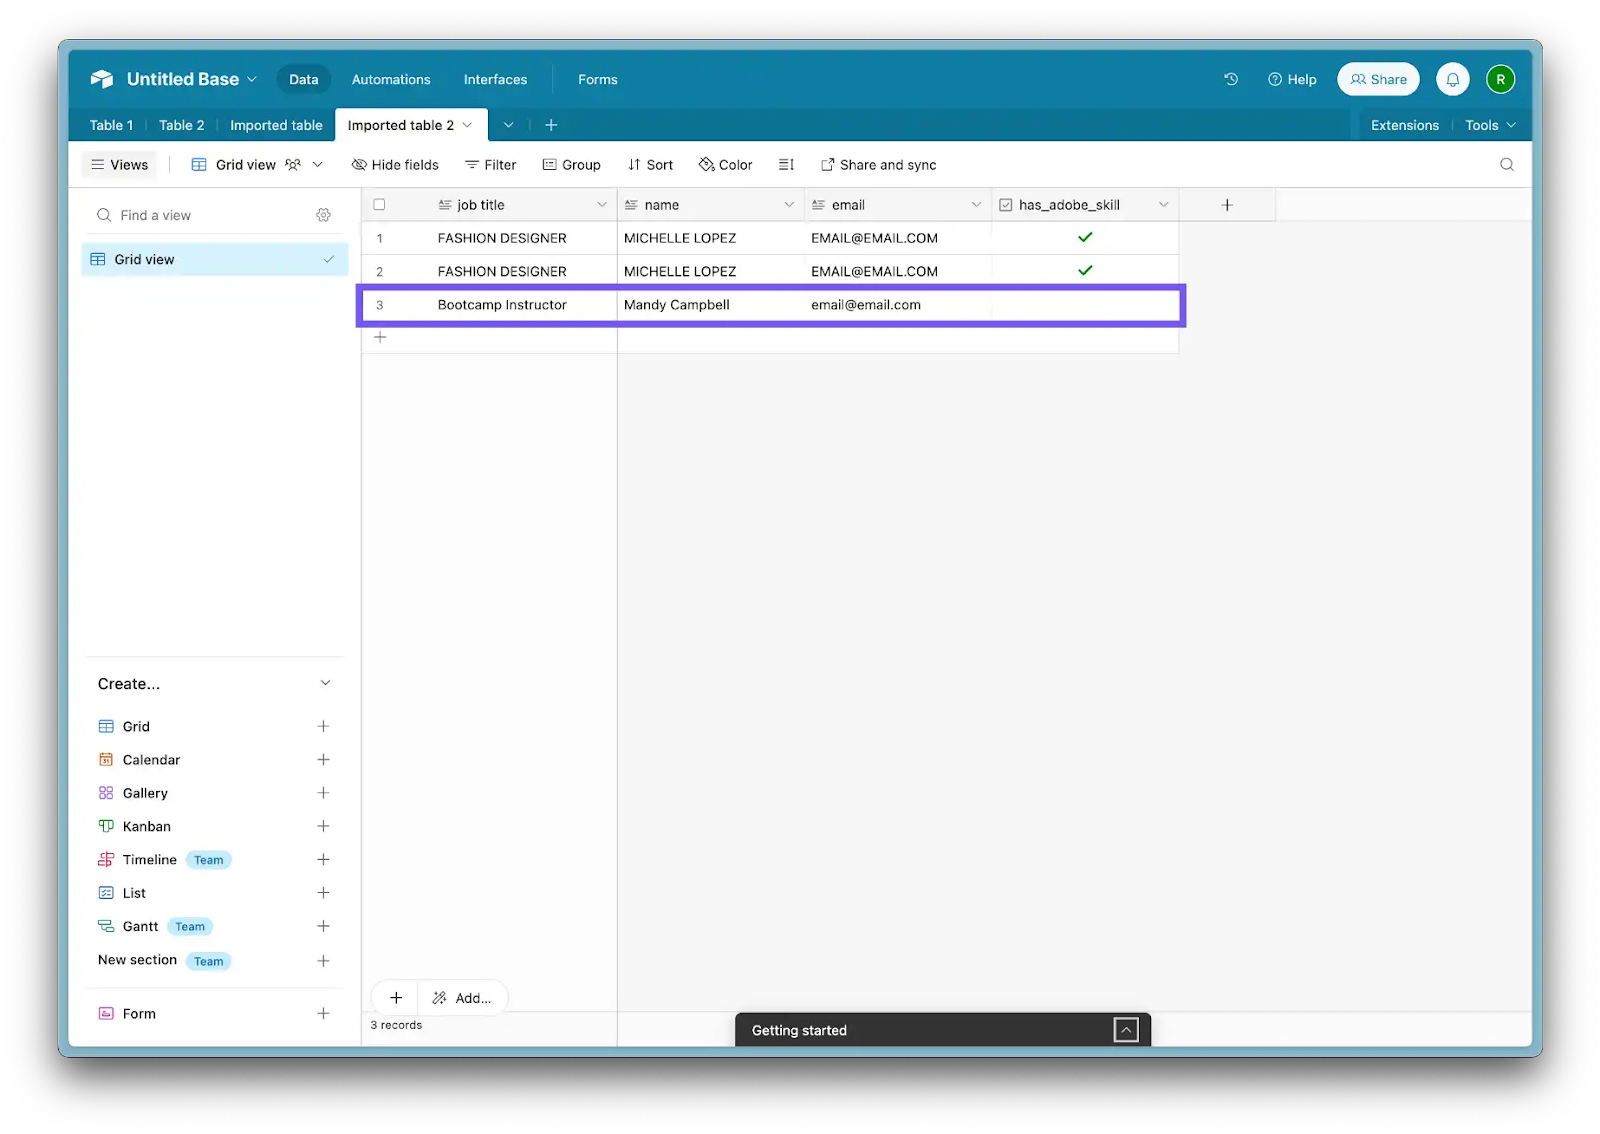Click Hide fields button

(395, 165)
